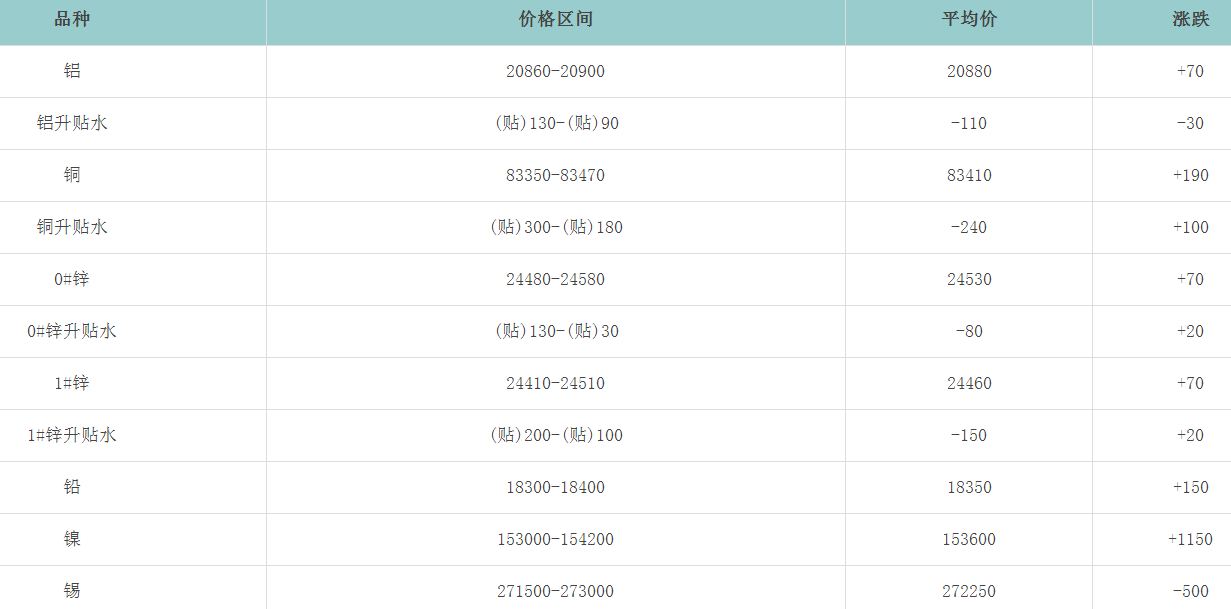Click the 铜 price range 83350-83470
1231x609 pixels.
pos(555,175)
